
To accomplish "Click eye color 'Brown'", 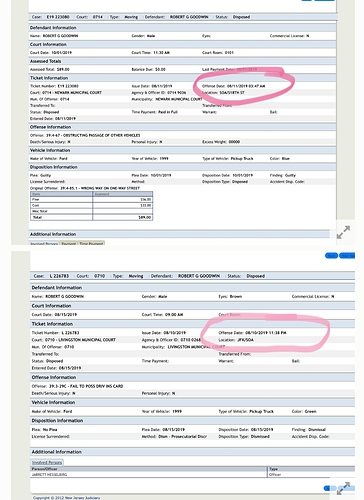I will click(236, 296).
